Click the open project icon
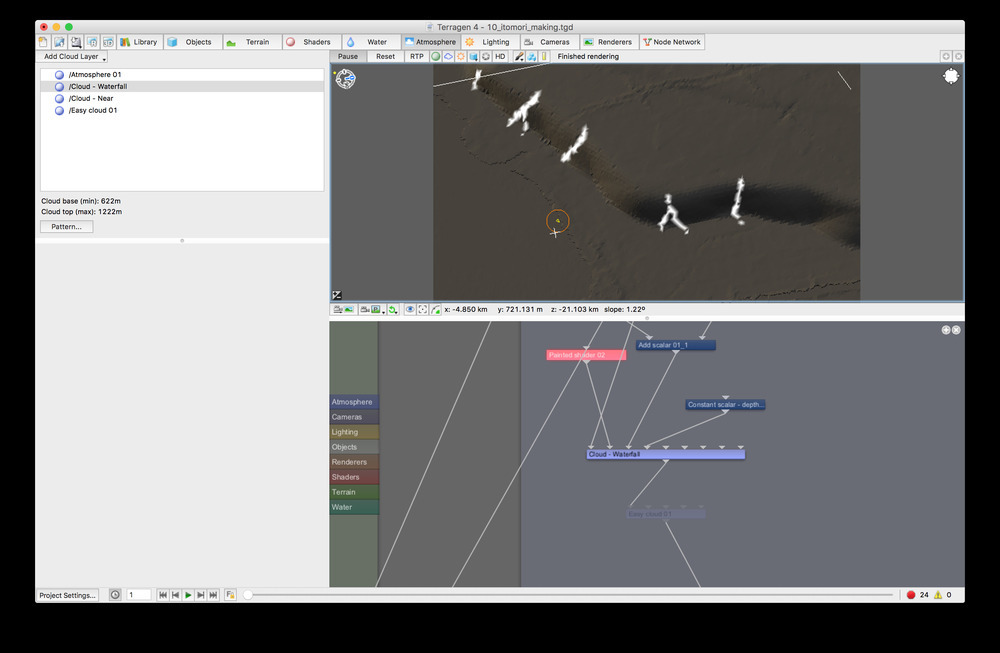This screenshot has width=1000, height=653. [59, 42]
